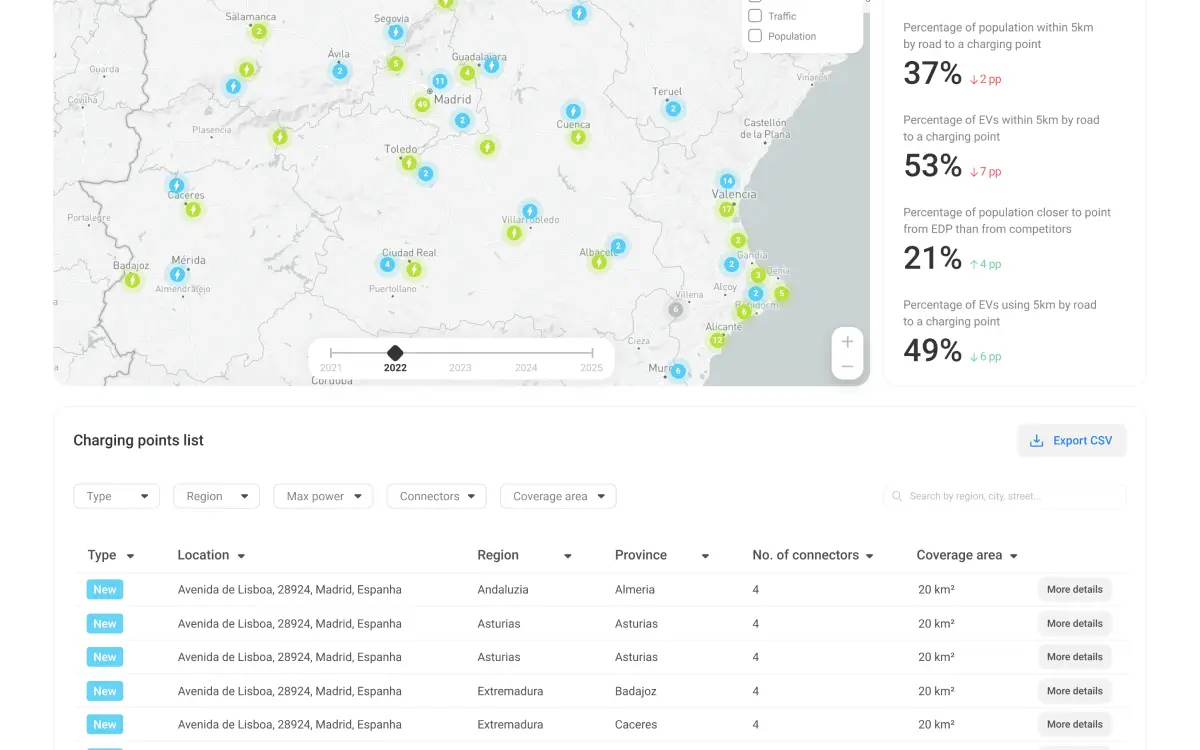Screen dimensions: 1200x750
Task: Open the Max power filter dropdown
Action: (x=323, y=496)
